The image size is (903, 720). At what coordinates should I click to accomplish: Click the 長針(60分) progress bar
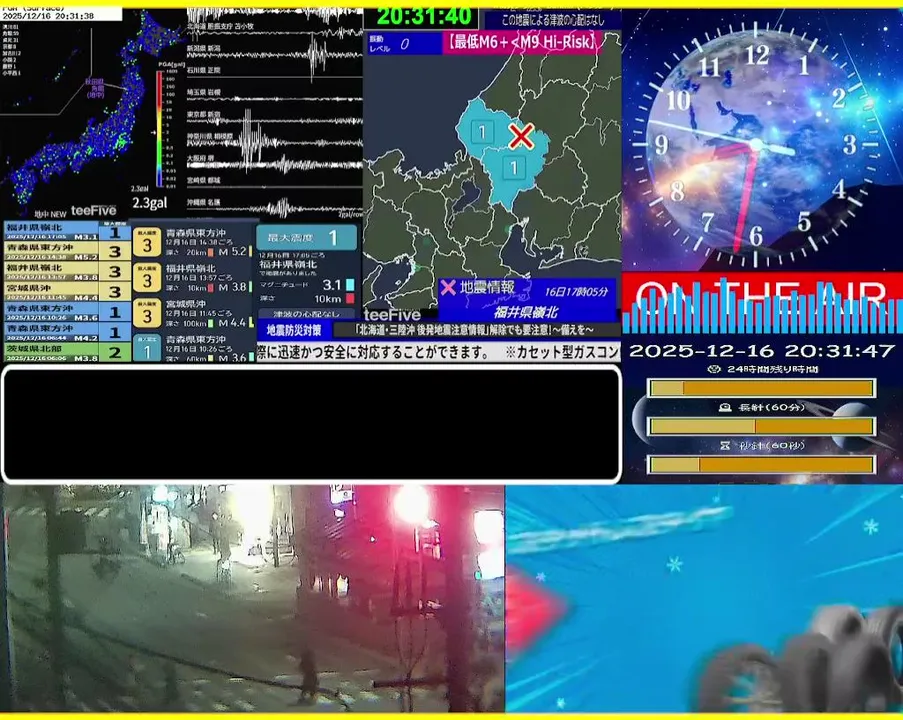[762, 426]
